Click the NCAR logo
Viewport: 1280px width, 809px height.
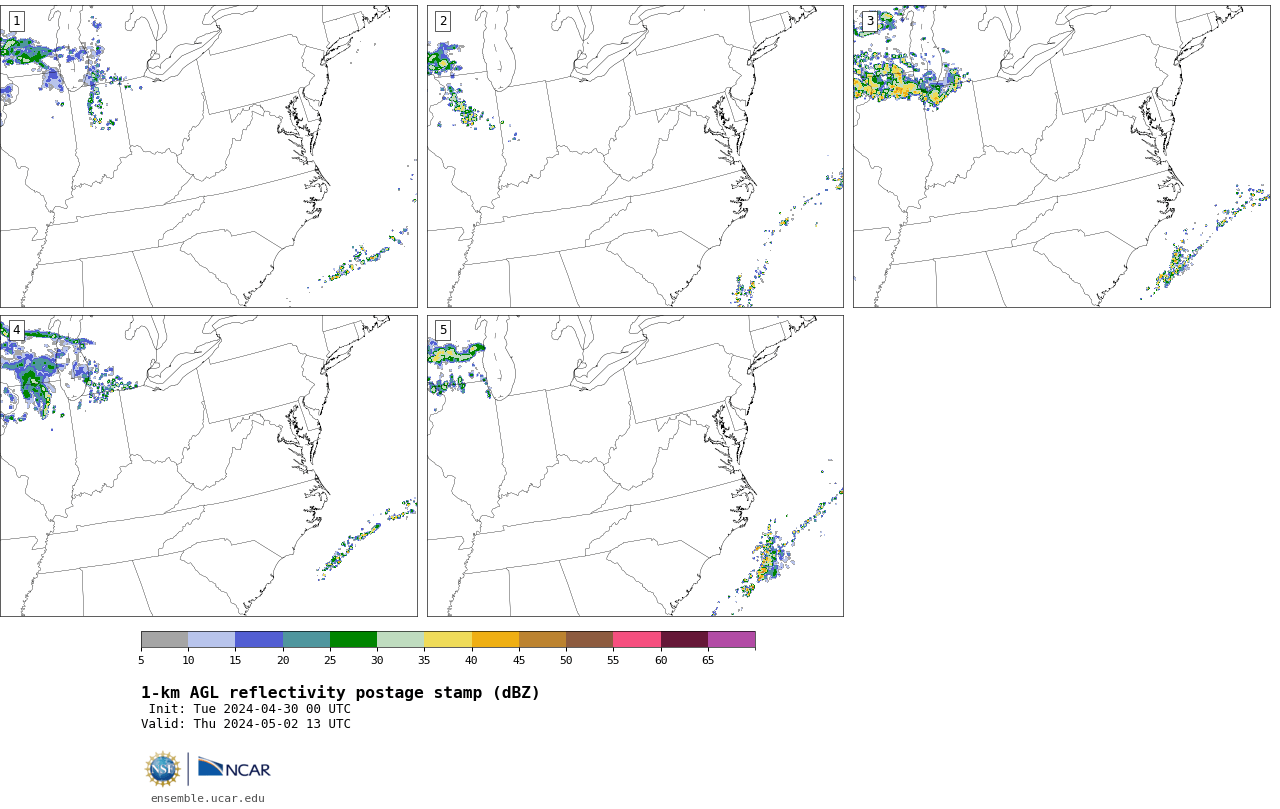(234, 768)
